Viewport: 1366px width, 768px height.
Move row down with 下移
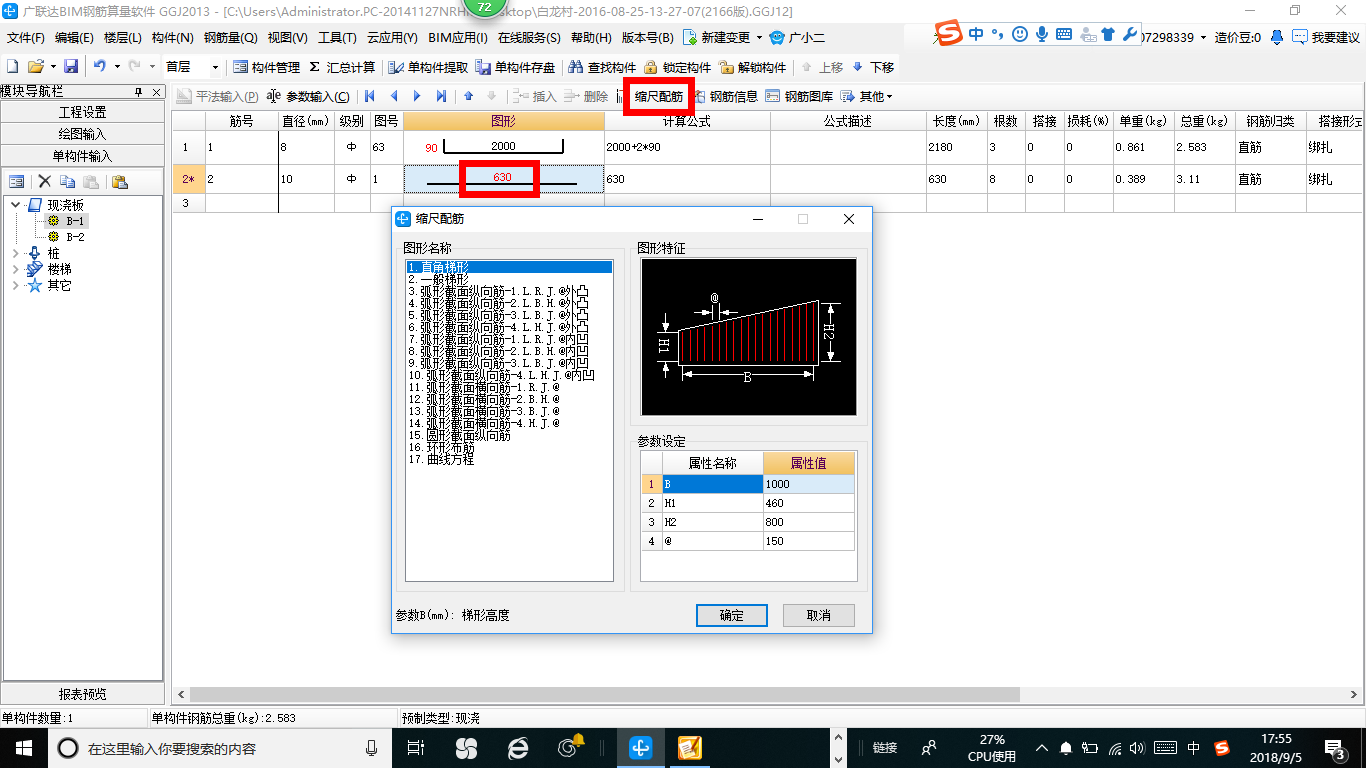pyautogui.click(x=873, y=67)
